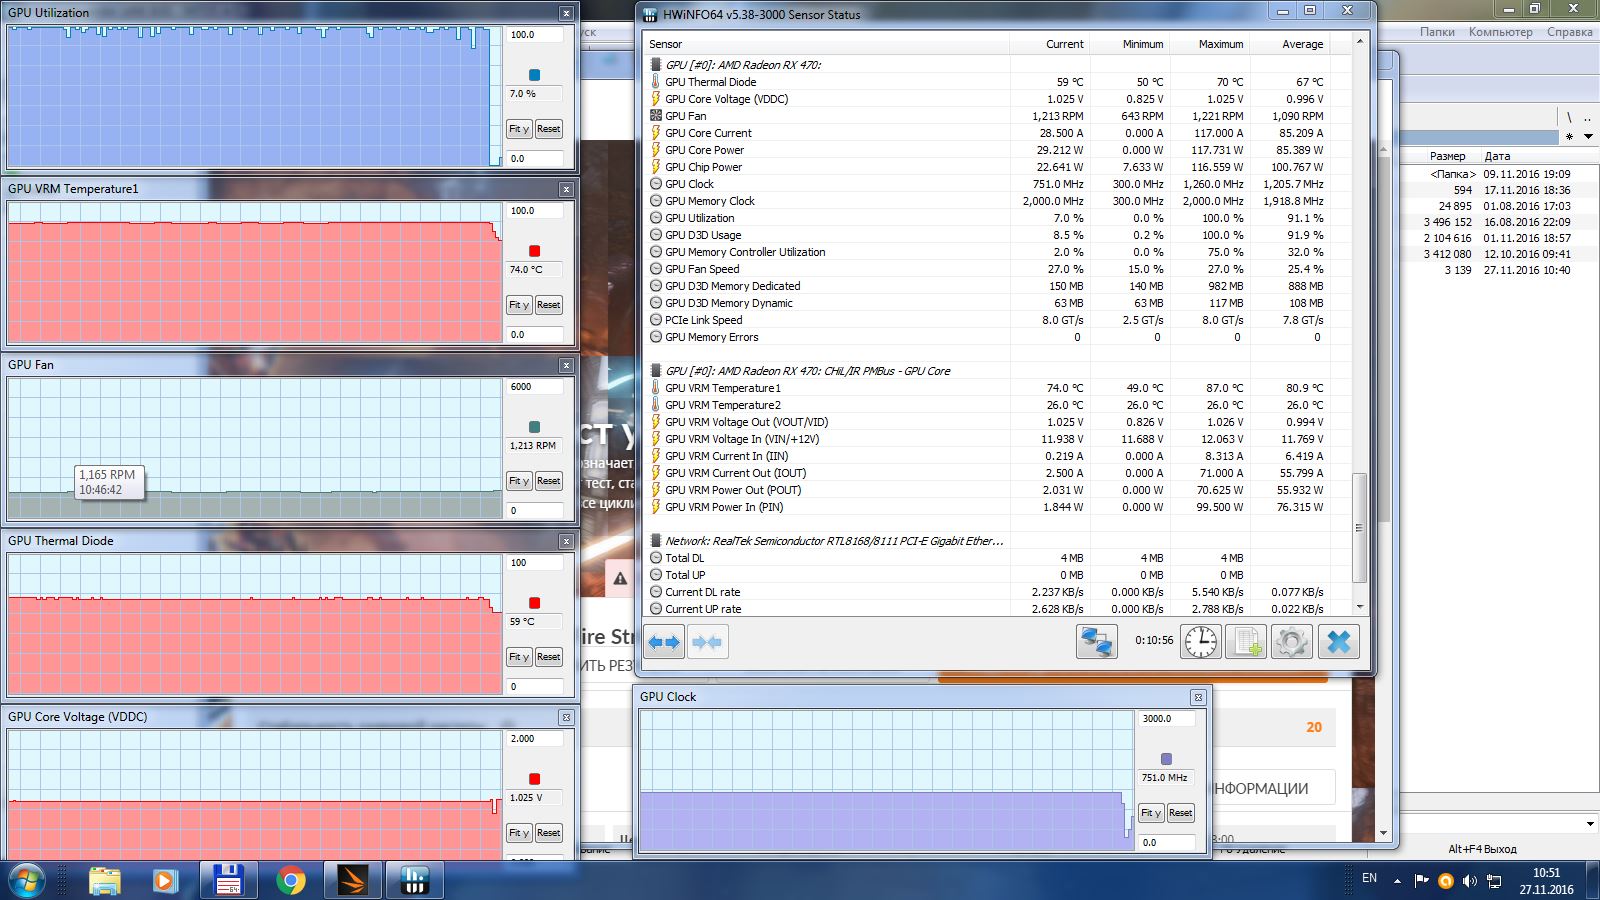Open the network monitors icon in HWiNFO toolbar
This screenshot has height=900, width=1600.
click(1096, 642)
